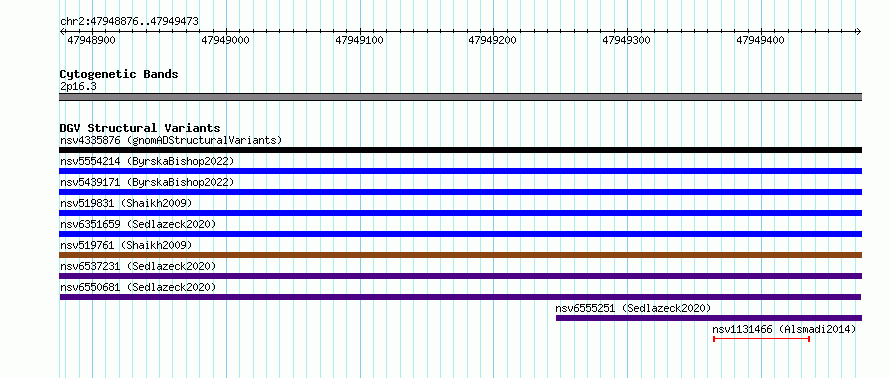
Task: Select the brown nsv519761 variant bar
Action: click(x=460, y=255)
